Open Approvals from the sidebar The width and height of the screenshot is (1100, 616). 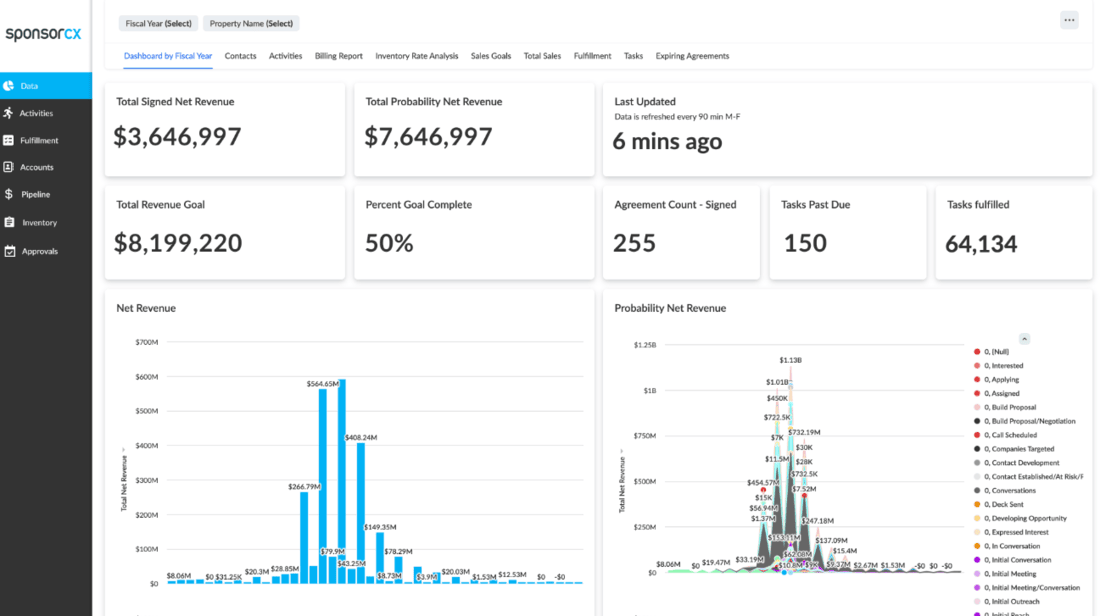click(46, 251)
